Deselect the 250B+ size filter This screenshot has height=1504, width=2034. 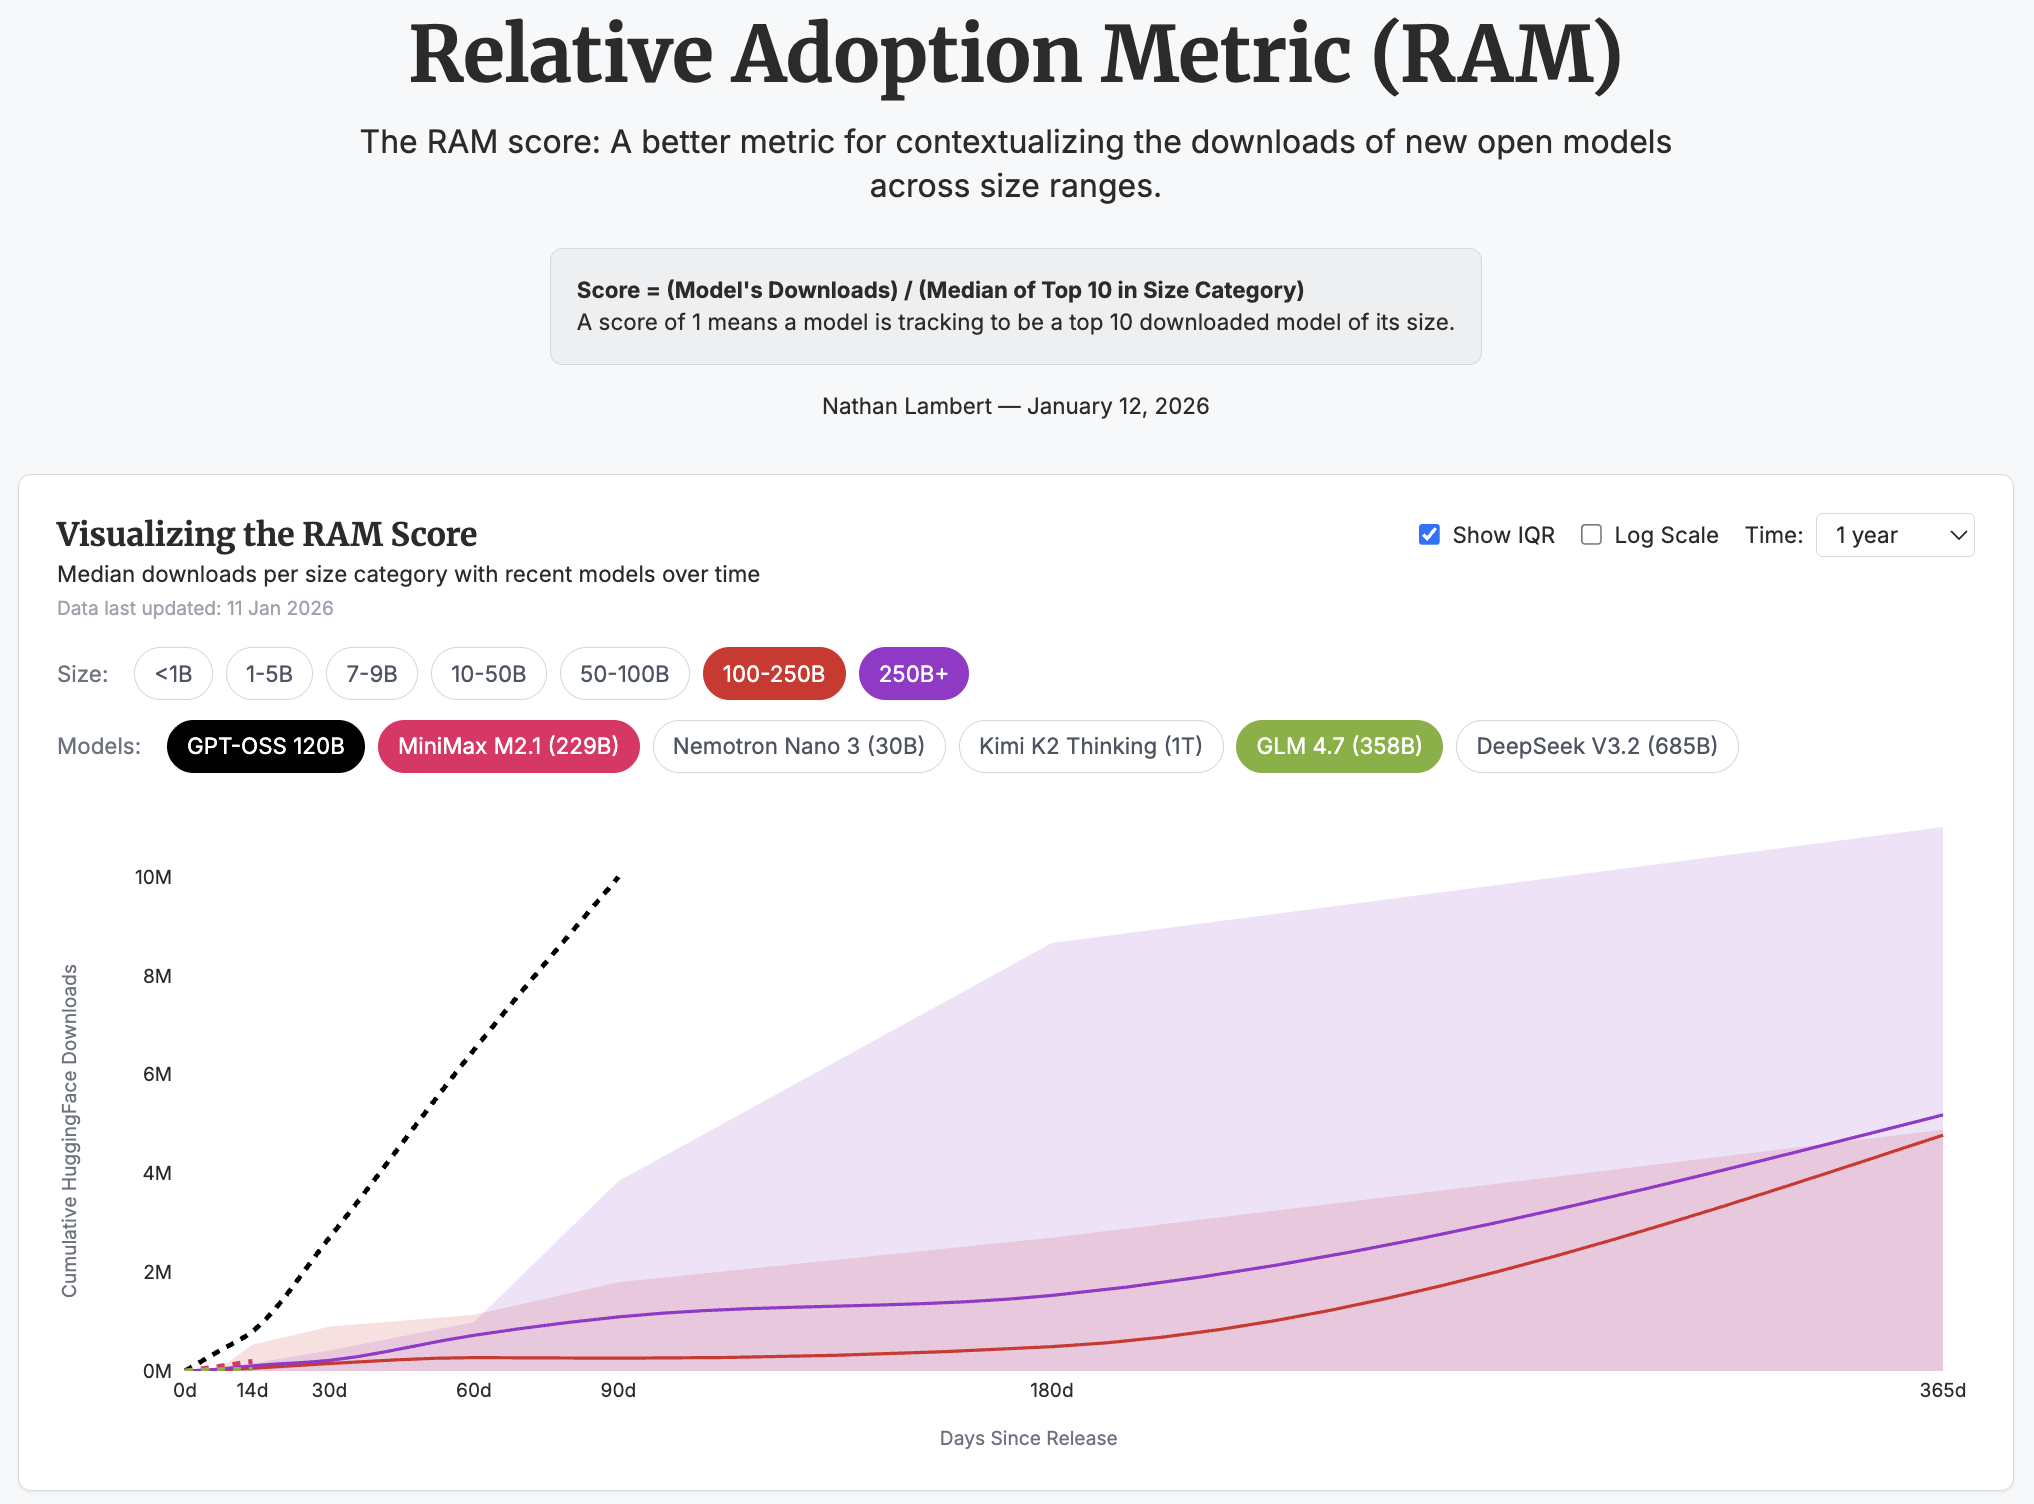click(912, 673)
